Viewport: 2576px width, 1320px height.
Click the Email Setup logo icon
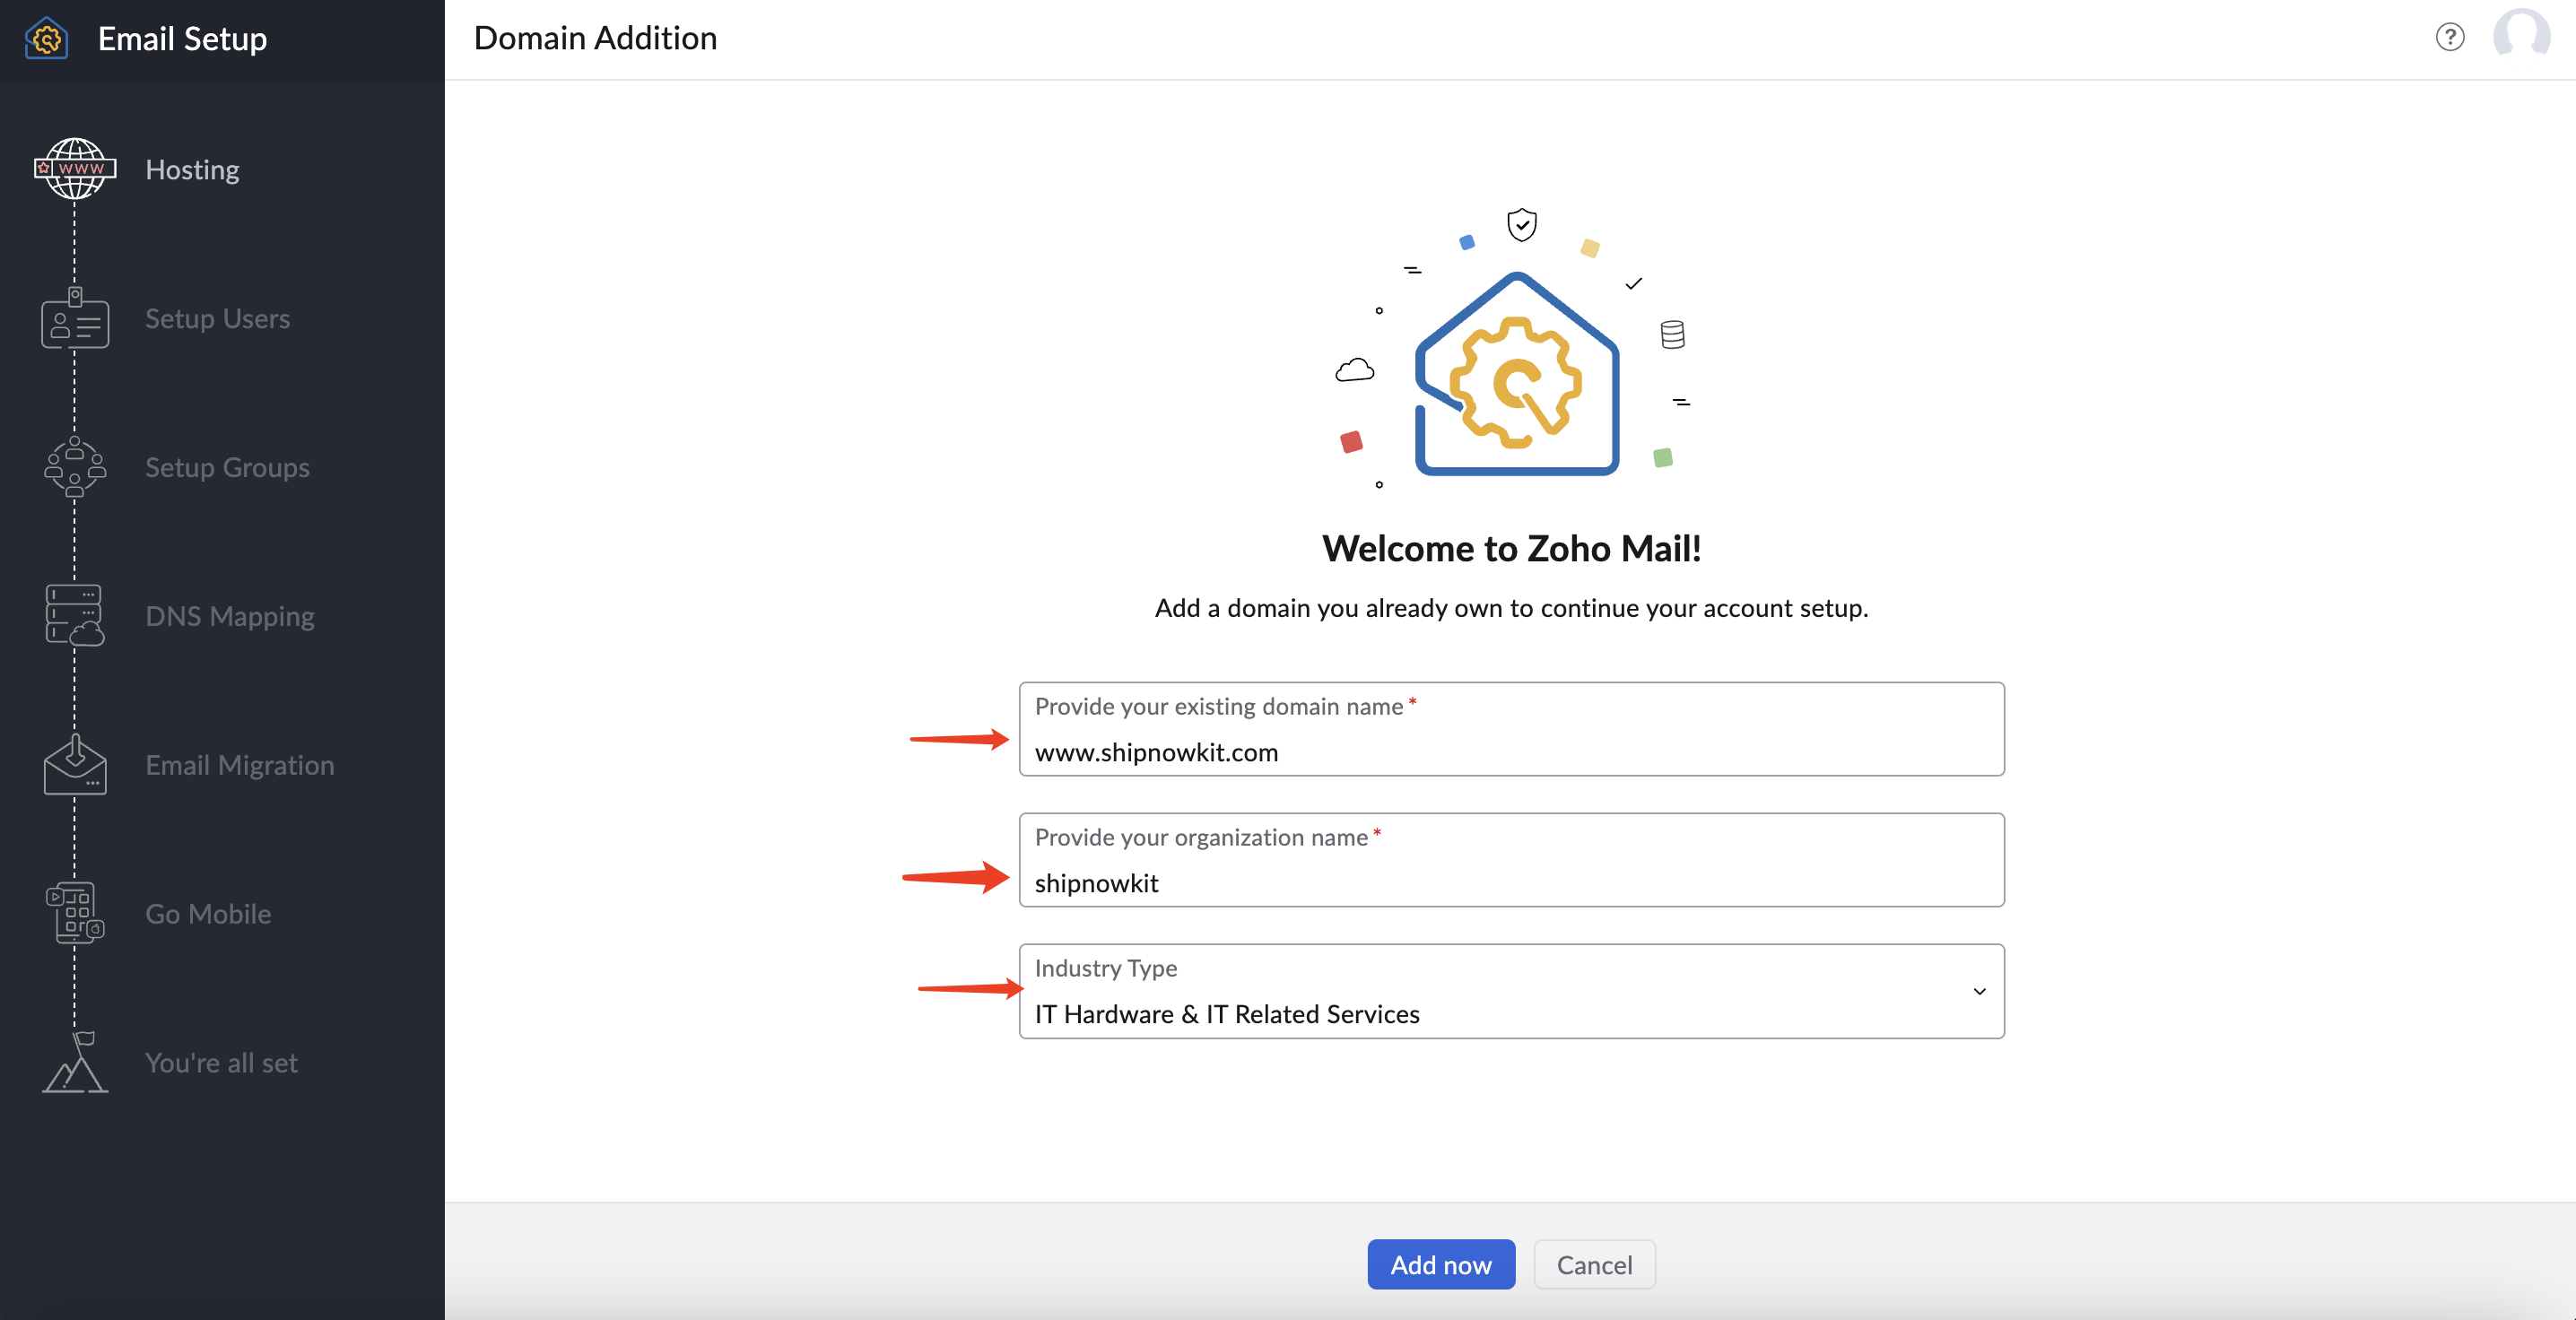[x=46, y=39]
